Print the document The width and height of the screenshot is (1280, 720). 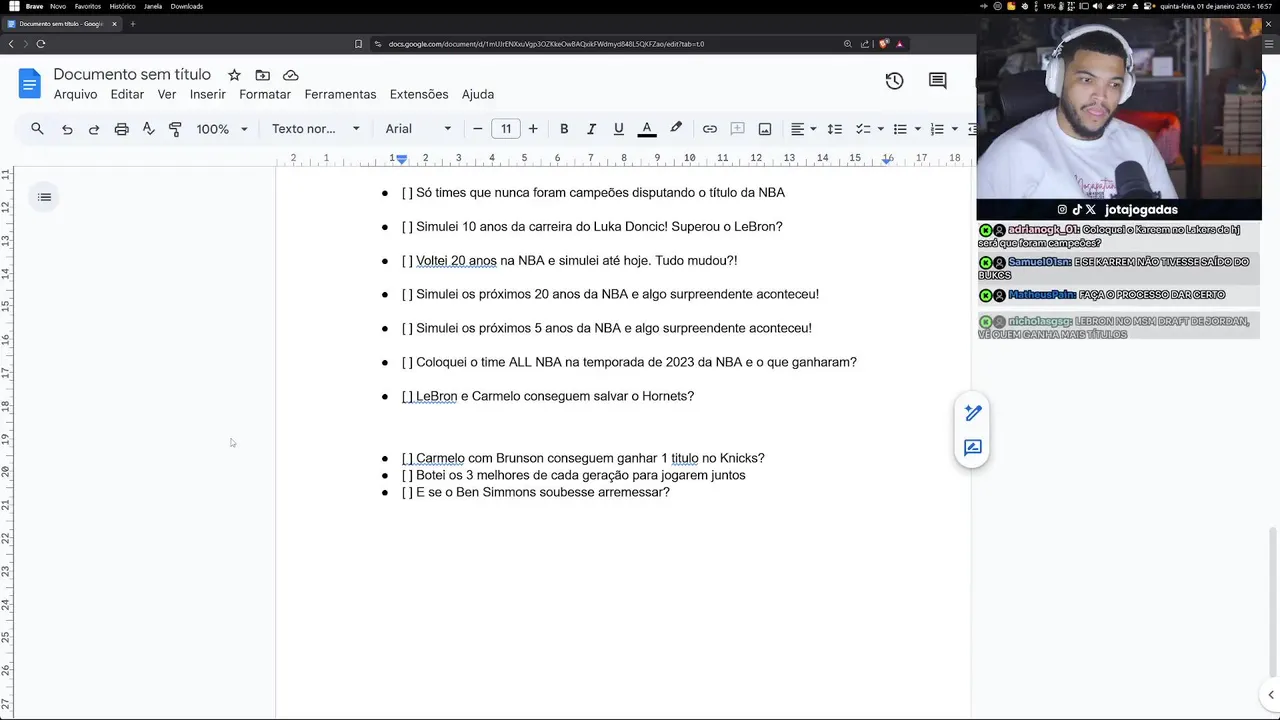pos(121,129)
